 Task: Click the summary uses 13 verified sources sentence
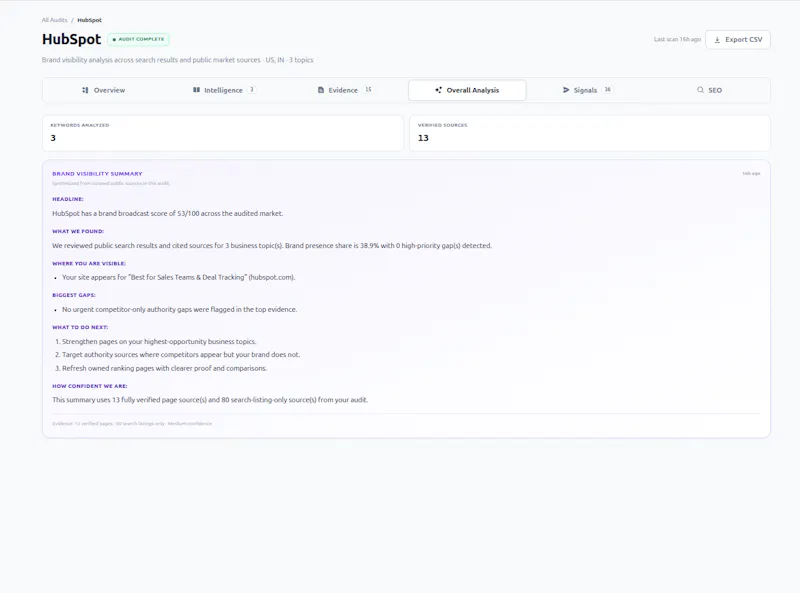tap(210, 400)
